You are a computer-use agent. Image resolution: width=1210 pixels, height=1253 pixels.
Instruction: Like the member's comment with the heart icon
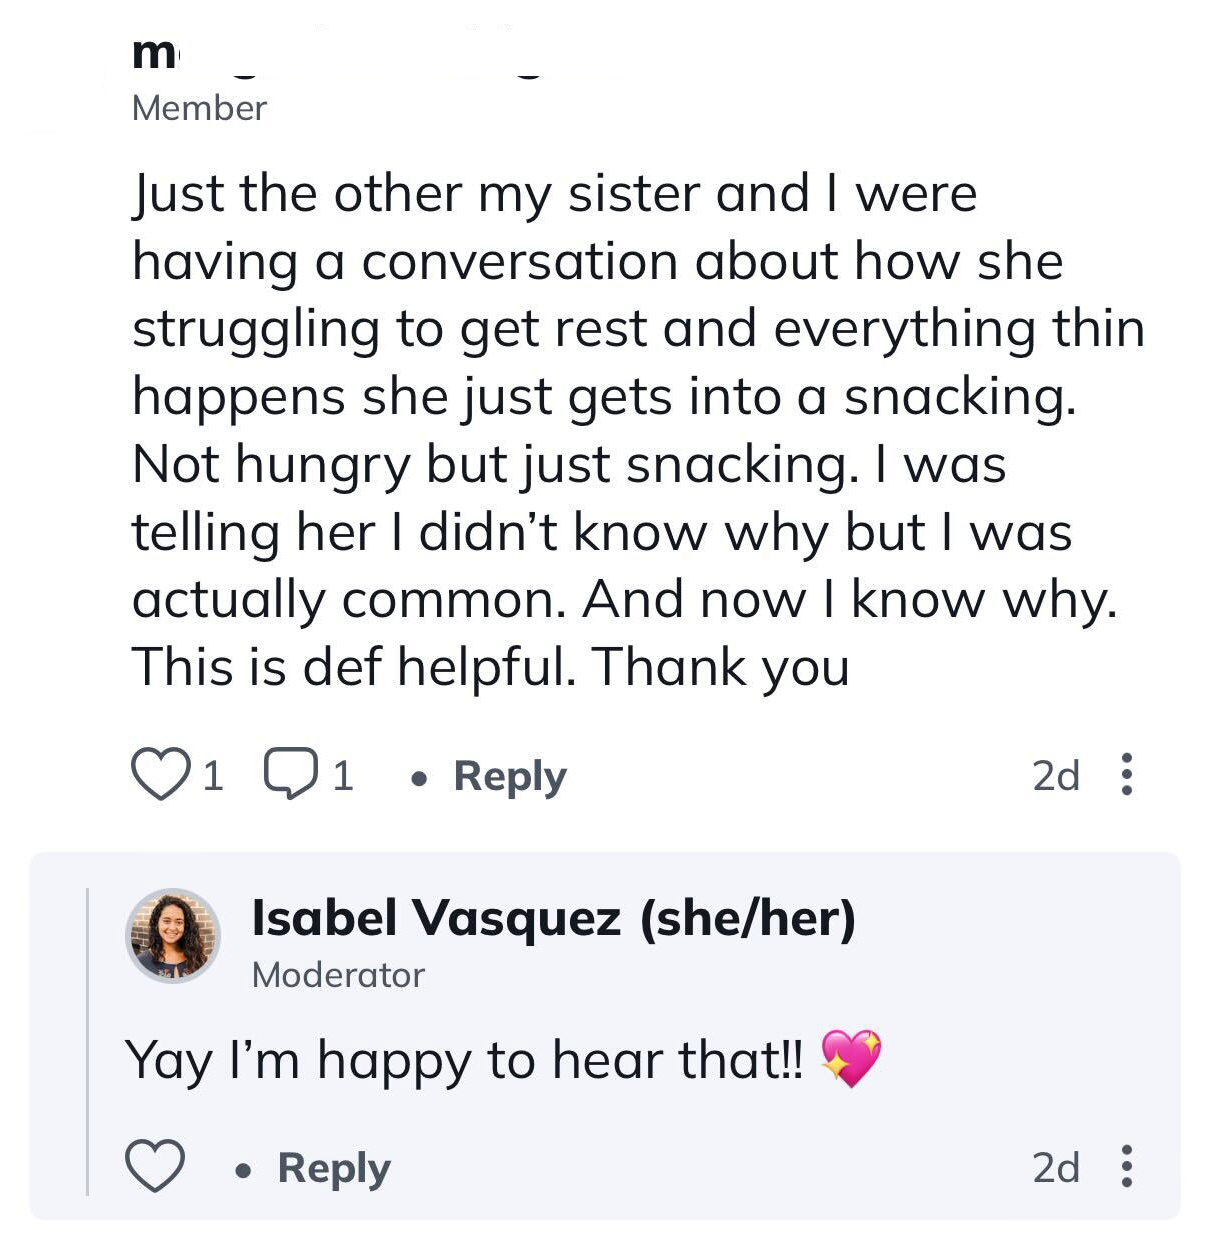[160, 775]
